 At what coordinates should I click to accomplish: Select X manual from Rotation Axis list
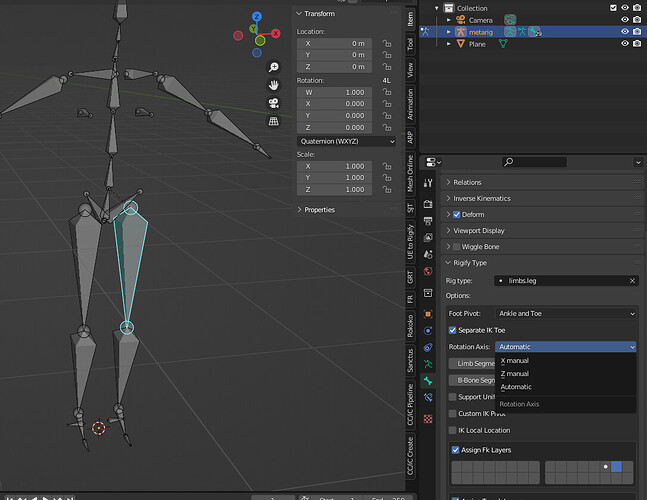click(515, 361)
